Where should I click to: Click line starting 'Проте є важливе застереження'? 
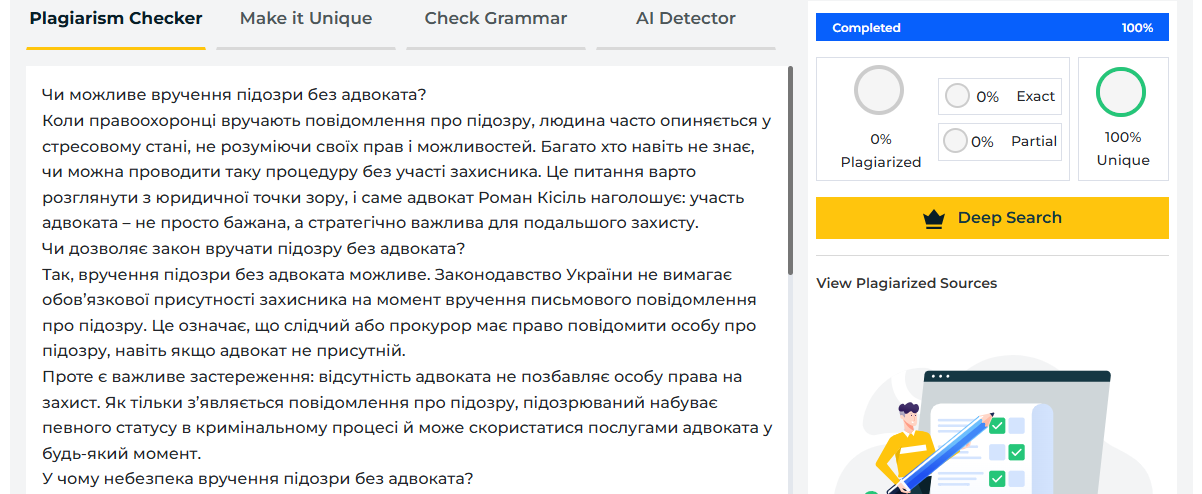[392, 377]
